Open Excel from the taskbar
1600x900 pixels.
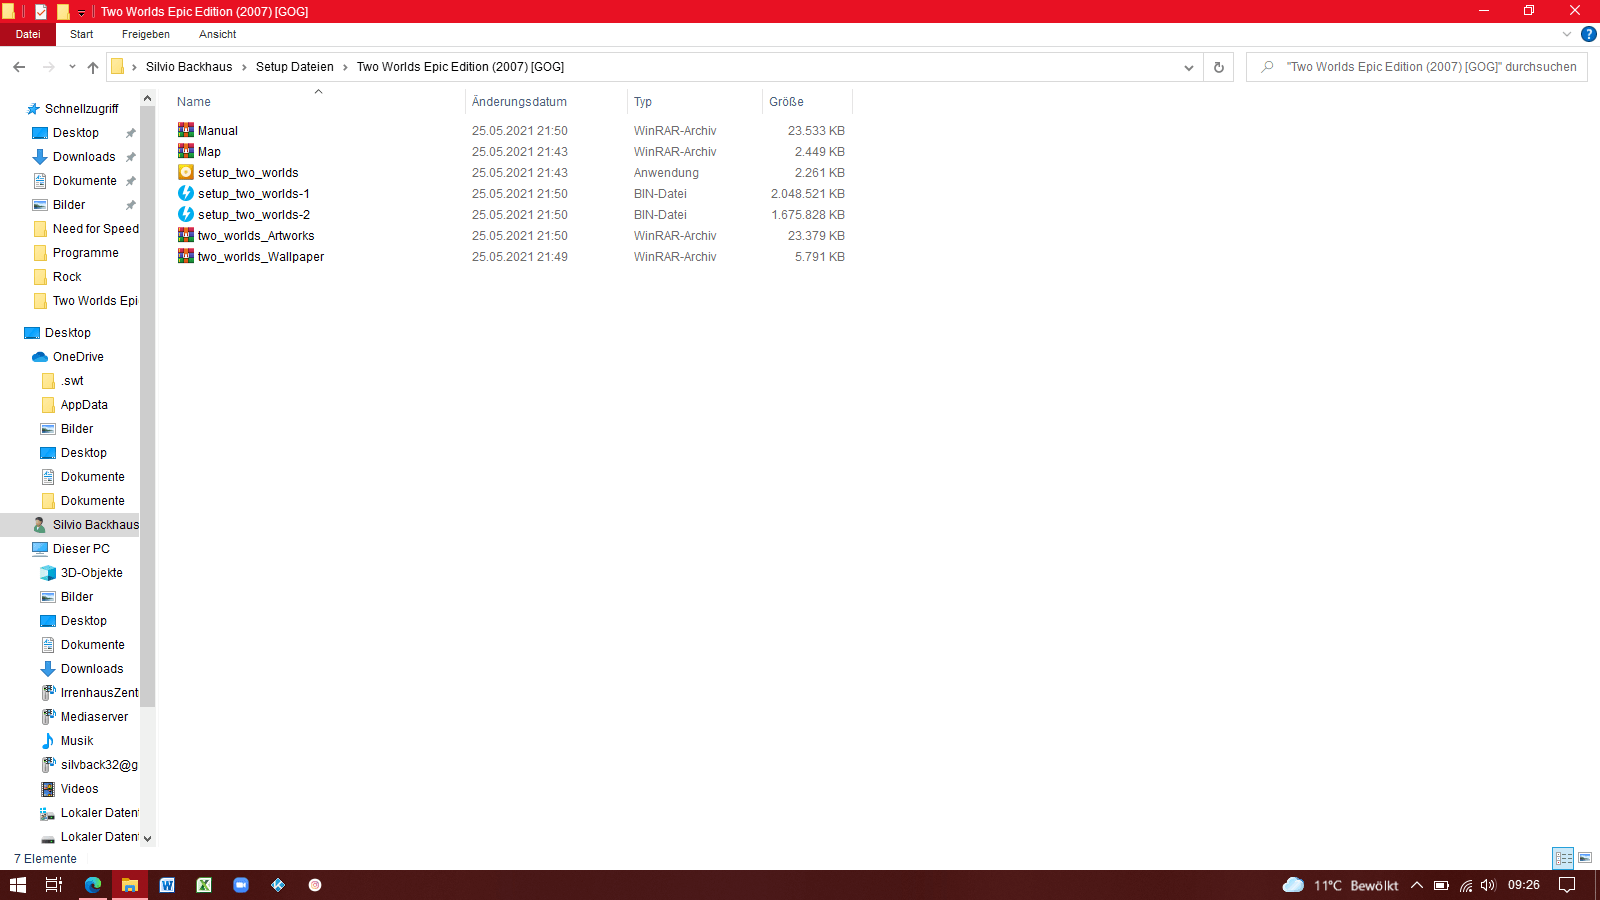tap(204, 885)
